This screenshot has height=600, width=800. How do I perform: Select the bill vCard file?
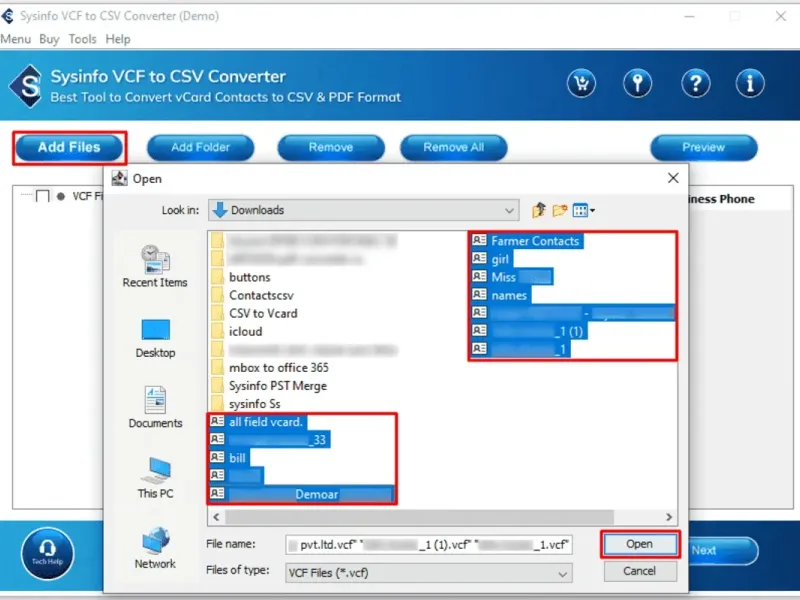(x=229, y=458)
